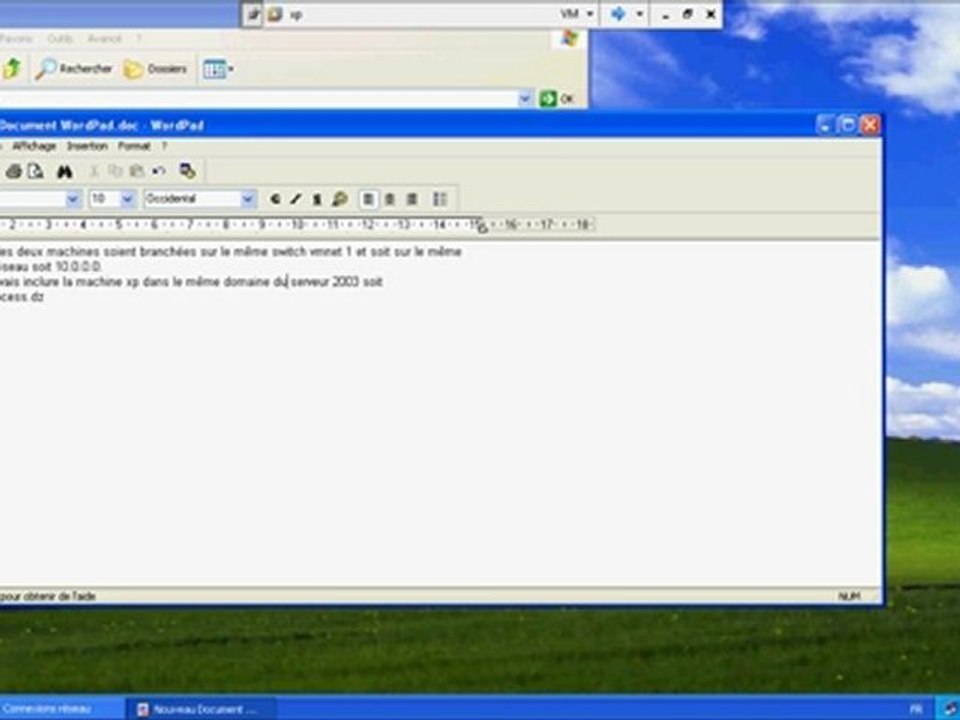The image size is (960, 720).
Task: Click the blue arrow icon on VM toolbar
Action: click(618, 14)
